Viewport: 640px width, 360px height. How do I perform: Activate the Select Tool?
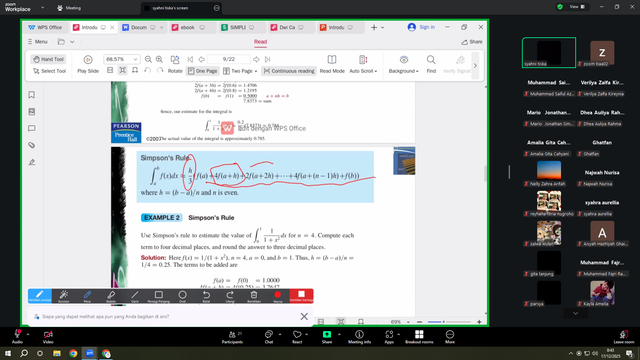pyautogui.click(x=49, y=71)
